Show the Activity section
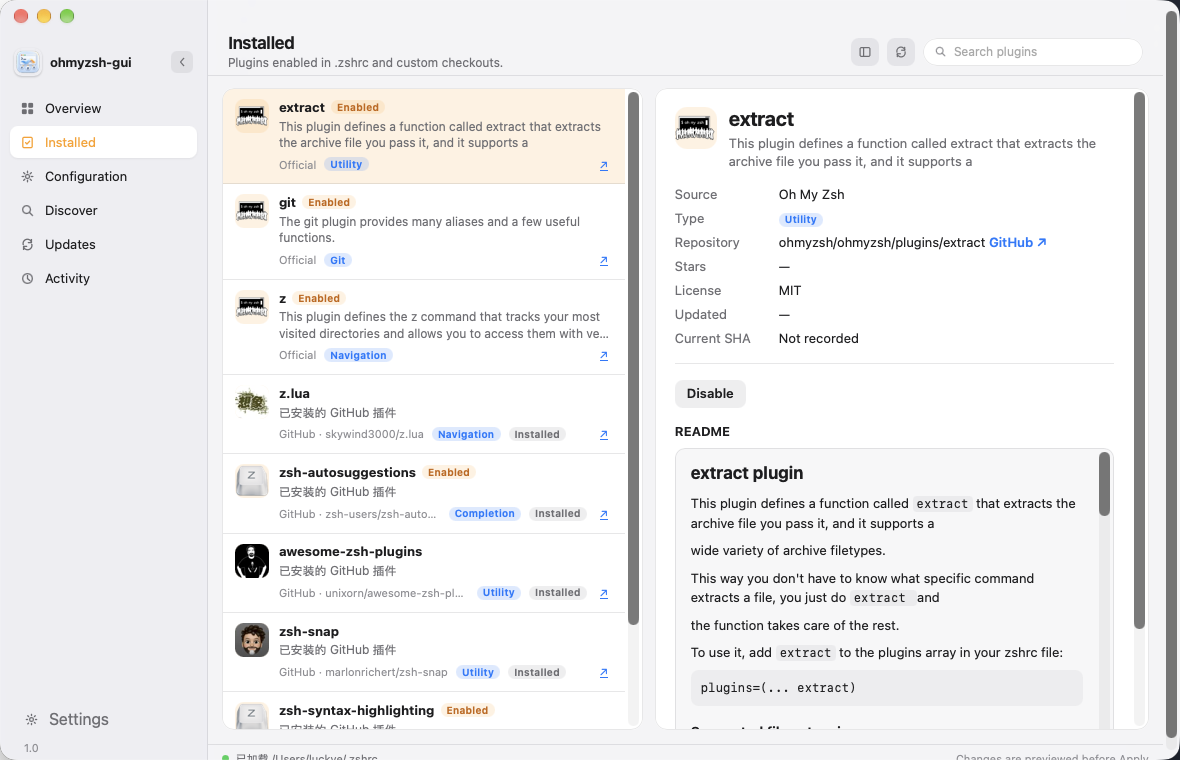Screen dimensions: 1180x760 (x=103, y=278)
